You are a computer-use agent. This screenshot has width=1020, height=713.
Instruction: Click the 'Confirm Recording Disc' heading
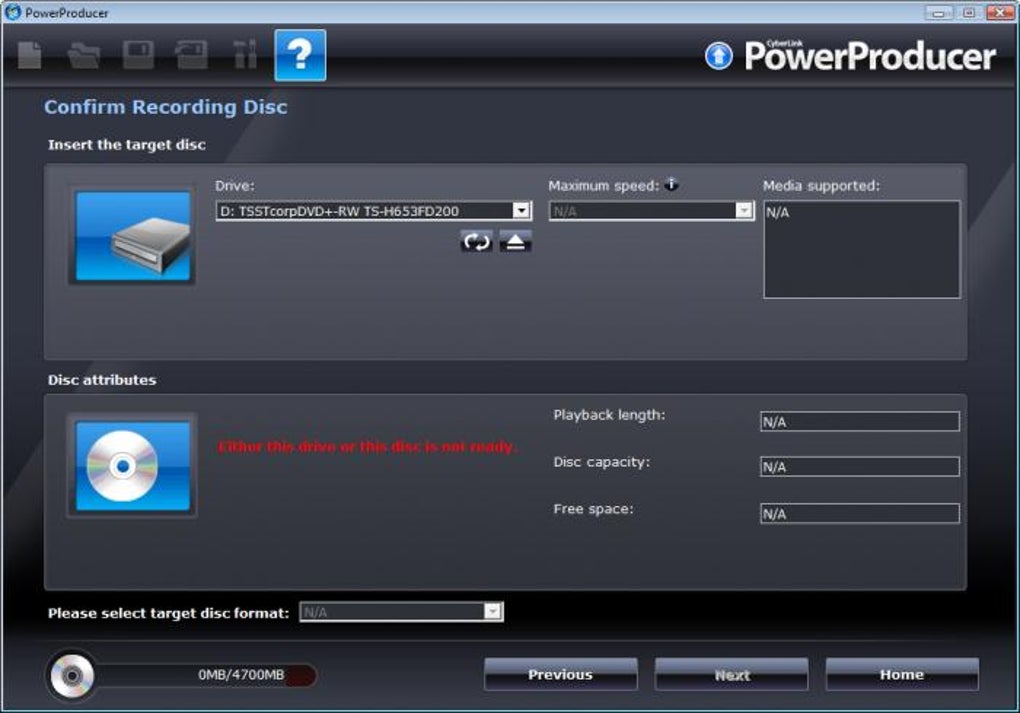[x=165, y=107]
